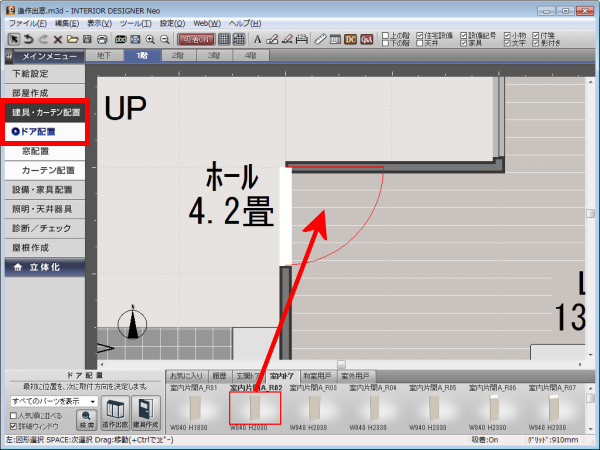Click the red X delete icon
Screen dimensions: 600x450
(58, 38)
